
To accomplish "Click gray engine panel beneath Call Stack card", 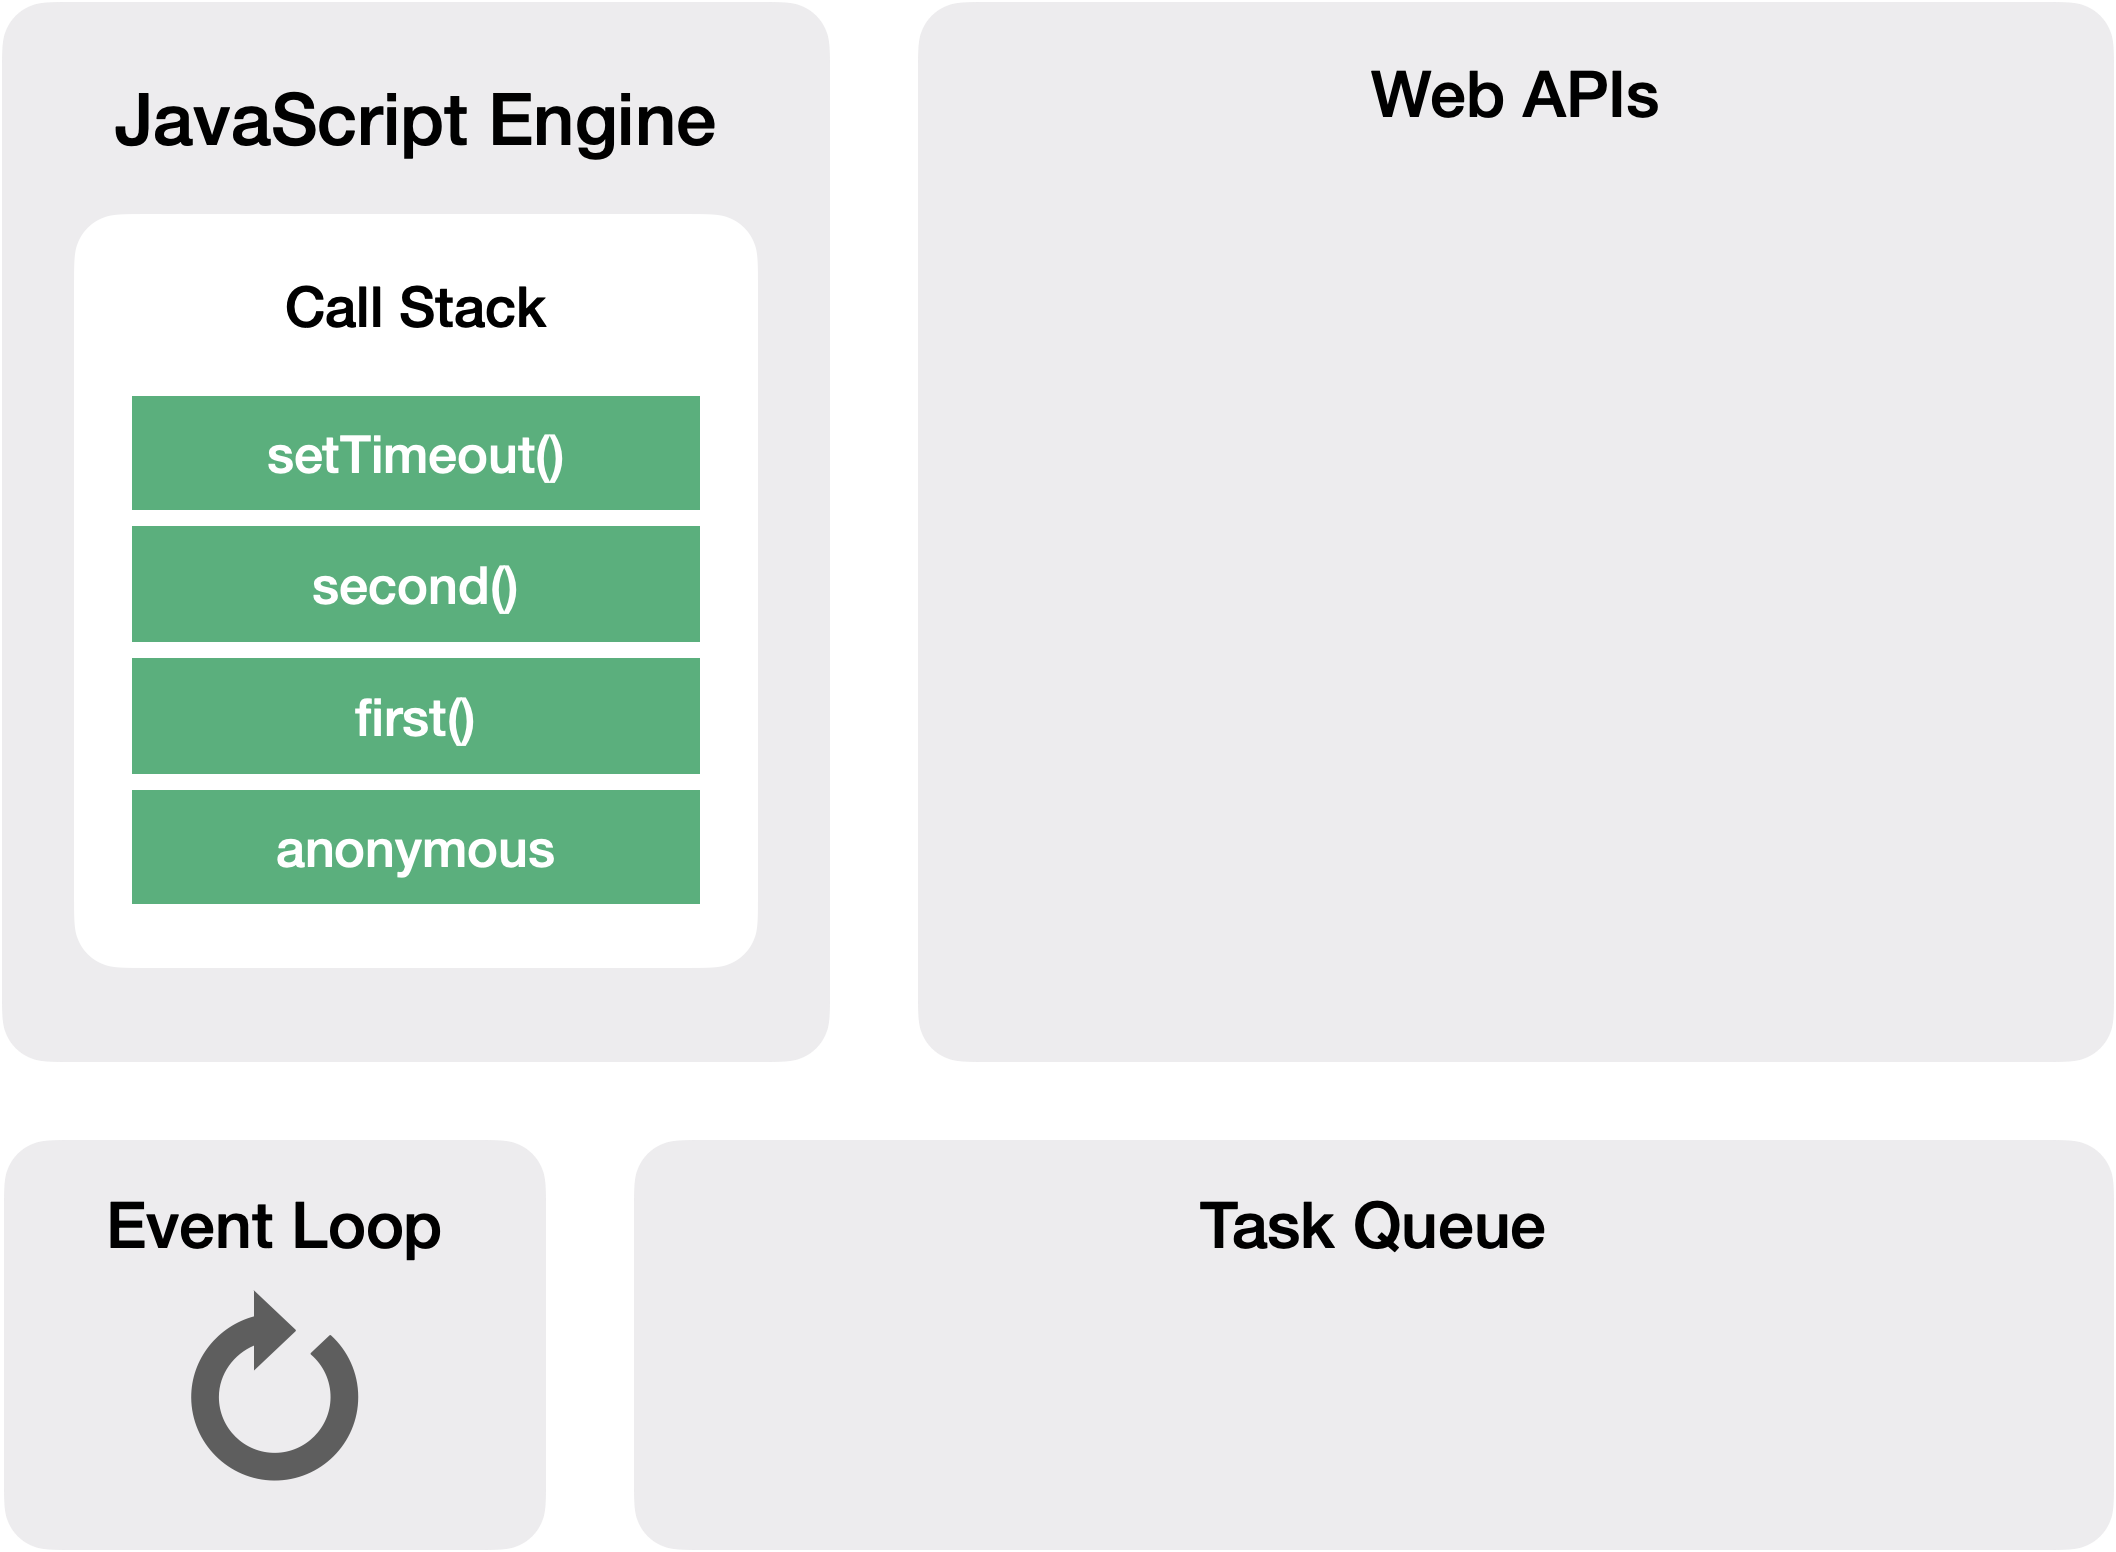I will coord(415,1013).
